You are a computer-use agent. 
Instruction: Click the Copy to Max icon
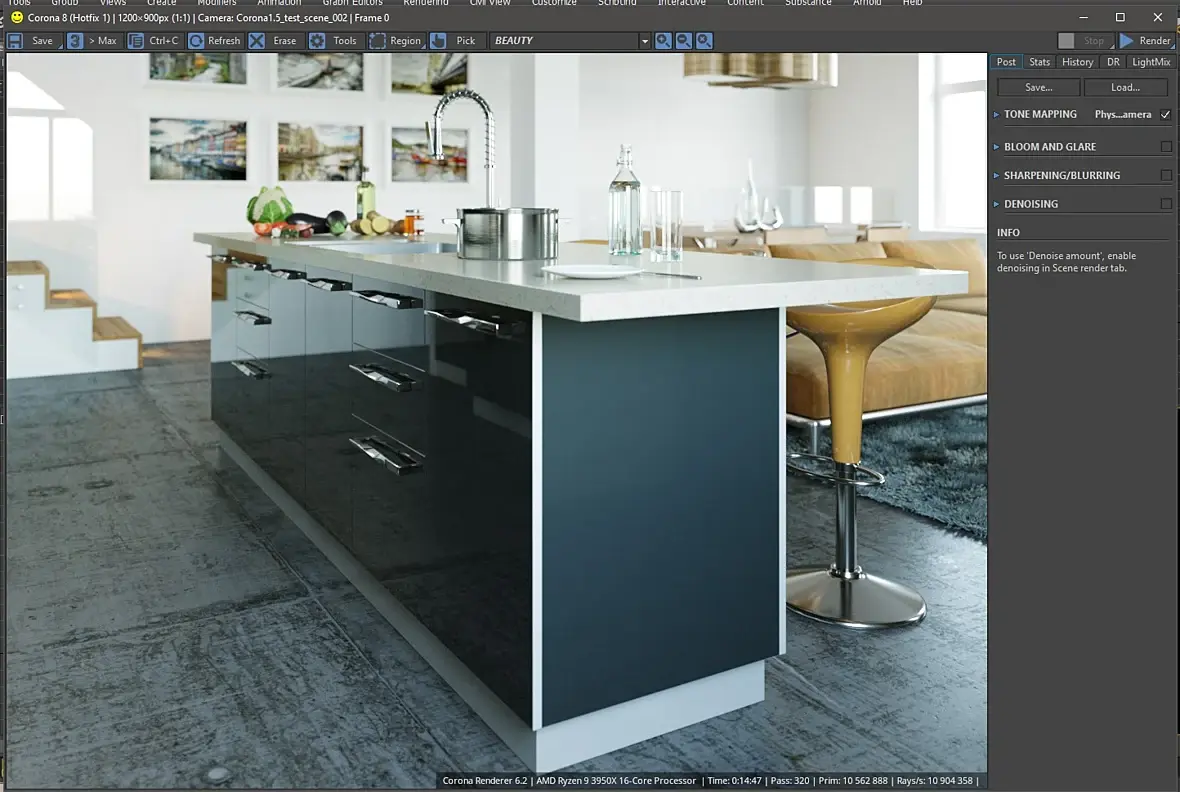(75, 41)
